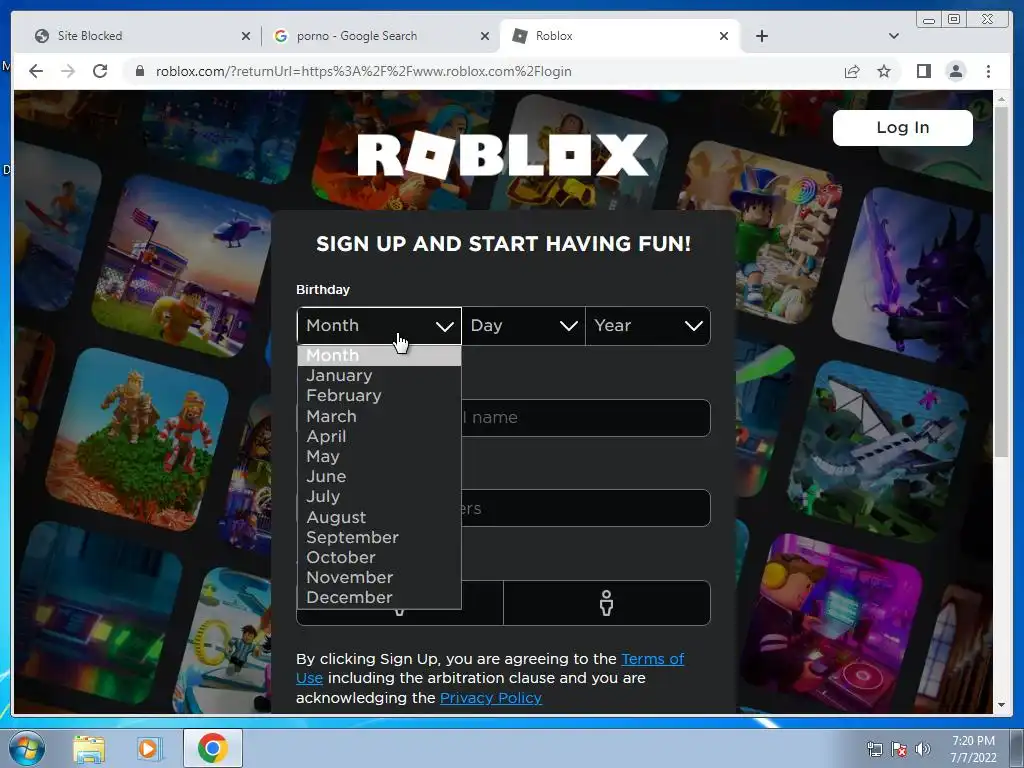This screenshot has width=1024, height=768.
Task: Click the Action Center flag tray icon
Action: click(x=899, y=749)
